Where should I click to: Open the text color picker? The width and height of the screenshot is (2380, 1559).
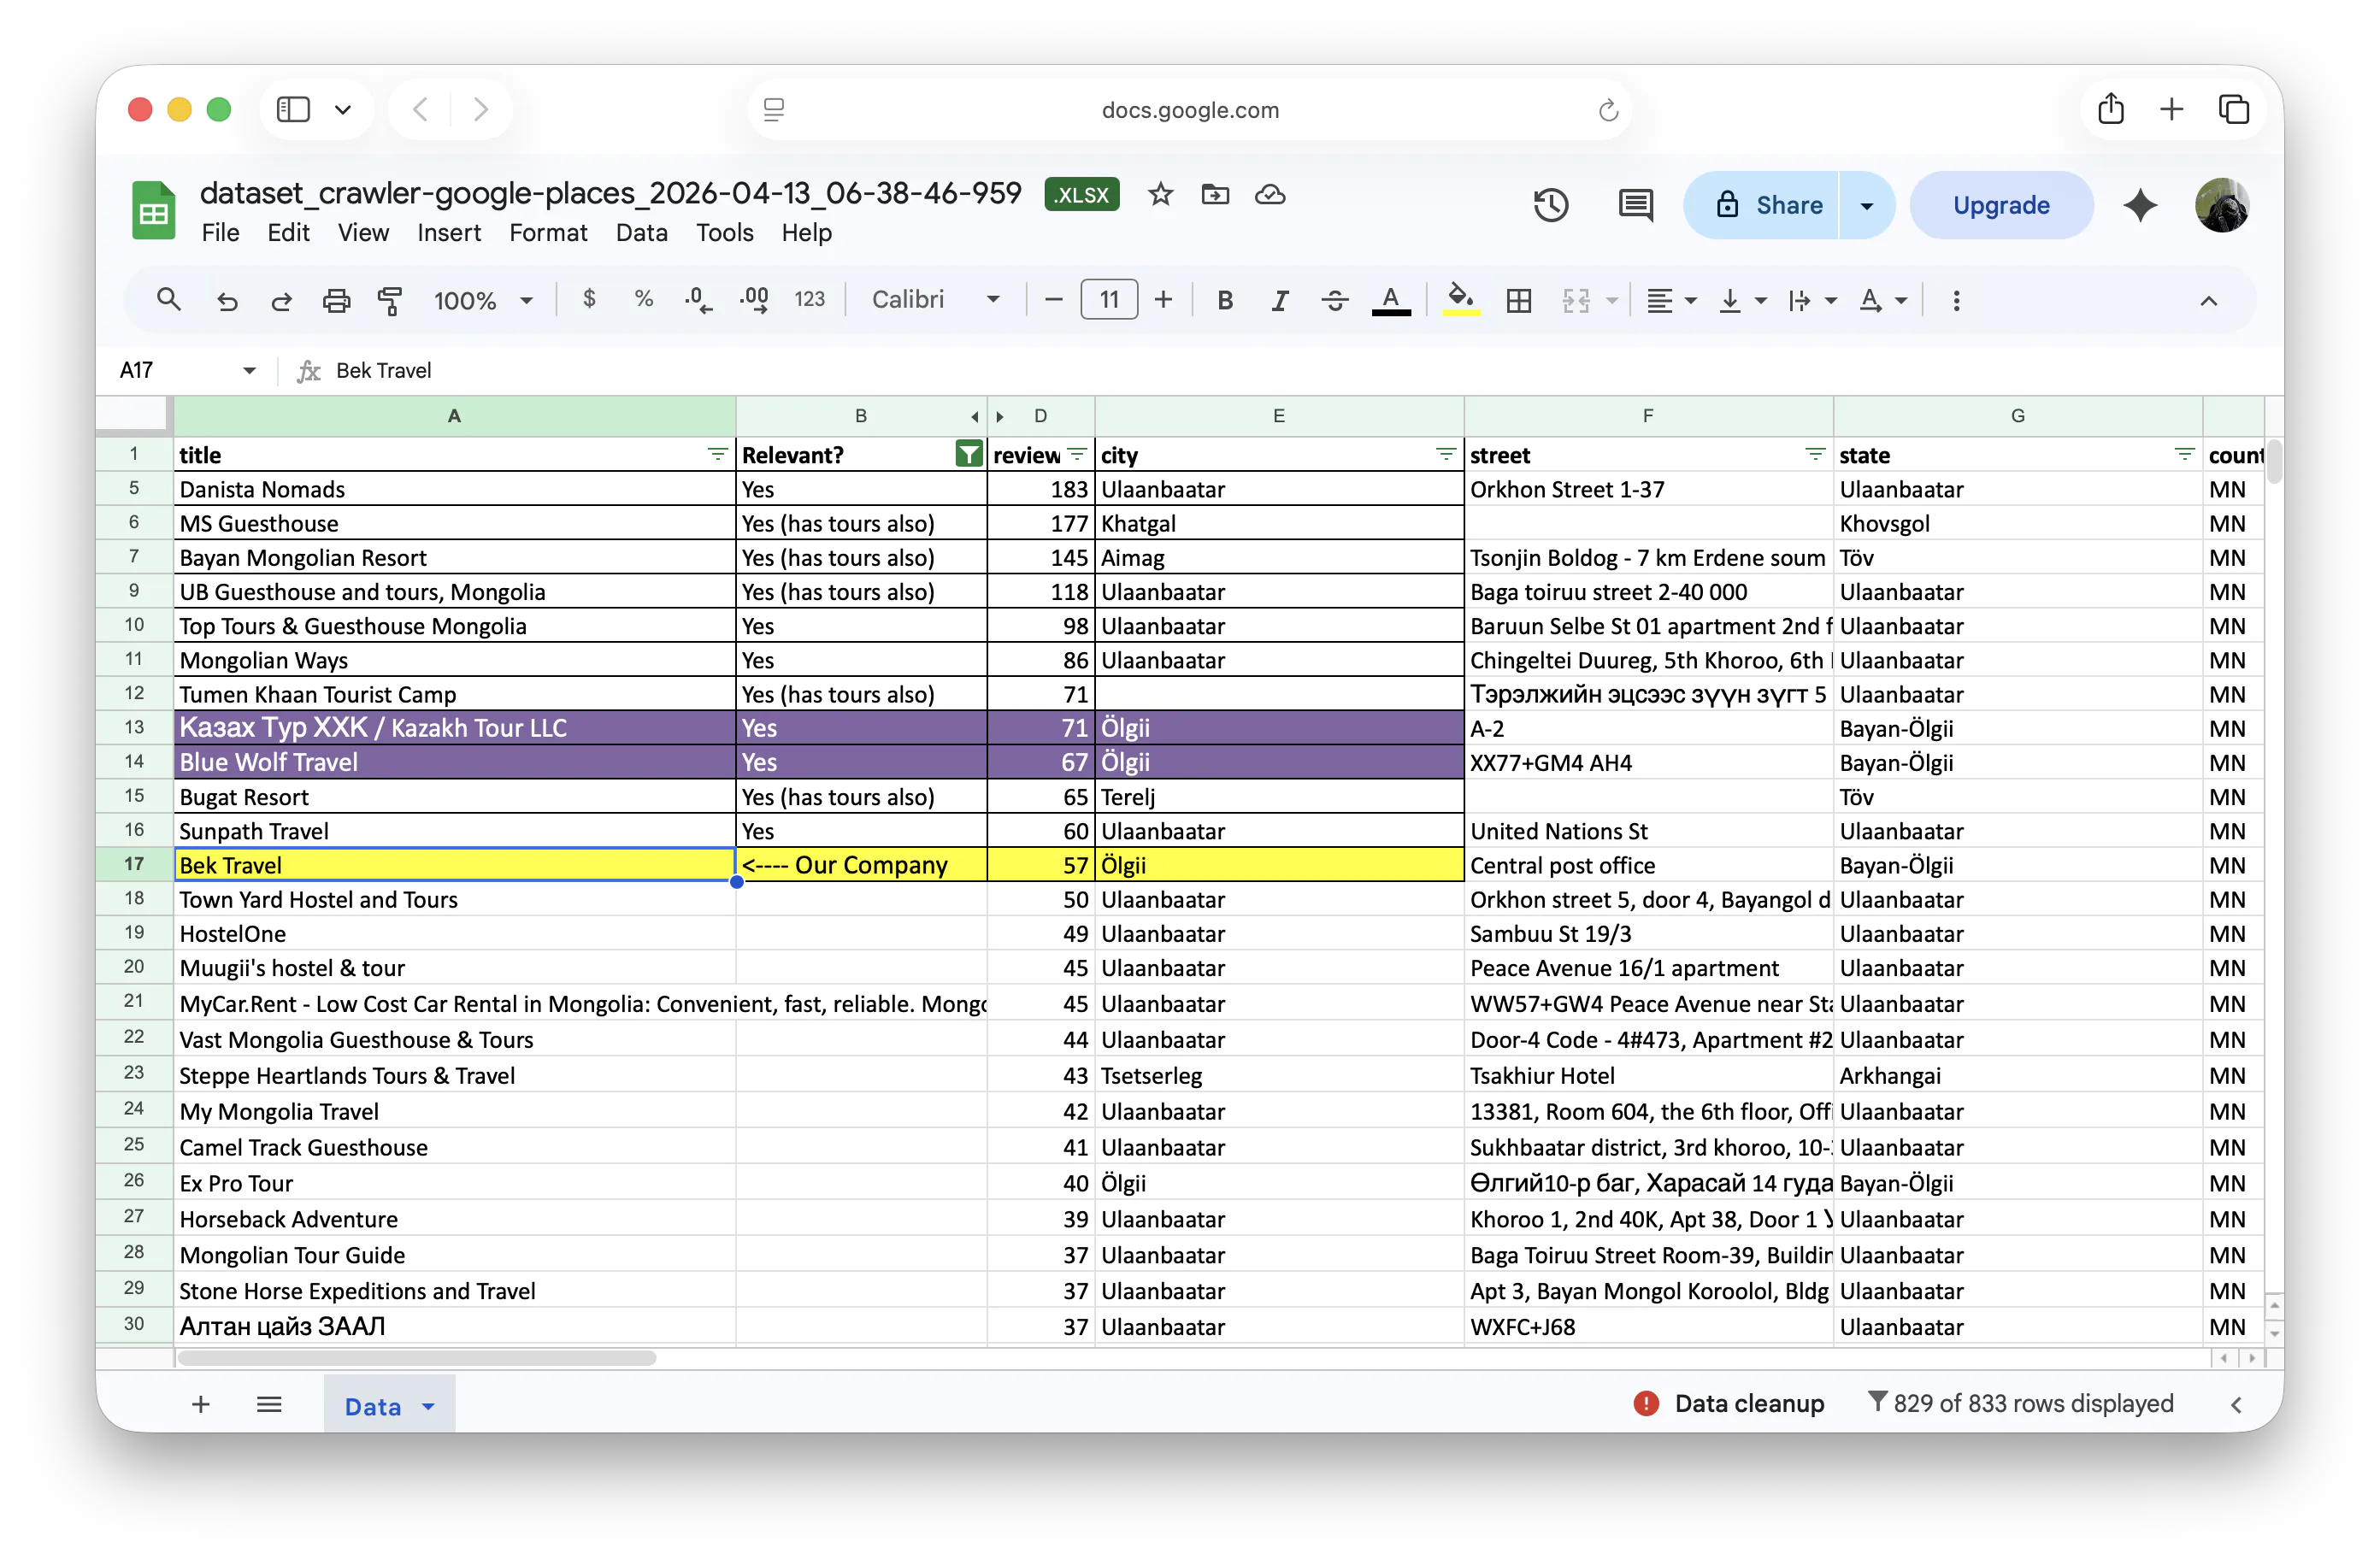coord(1391,300)
